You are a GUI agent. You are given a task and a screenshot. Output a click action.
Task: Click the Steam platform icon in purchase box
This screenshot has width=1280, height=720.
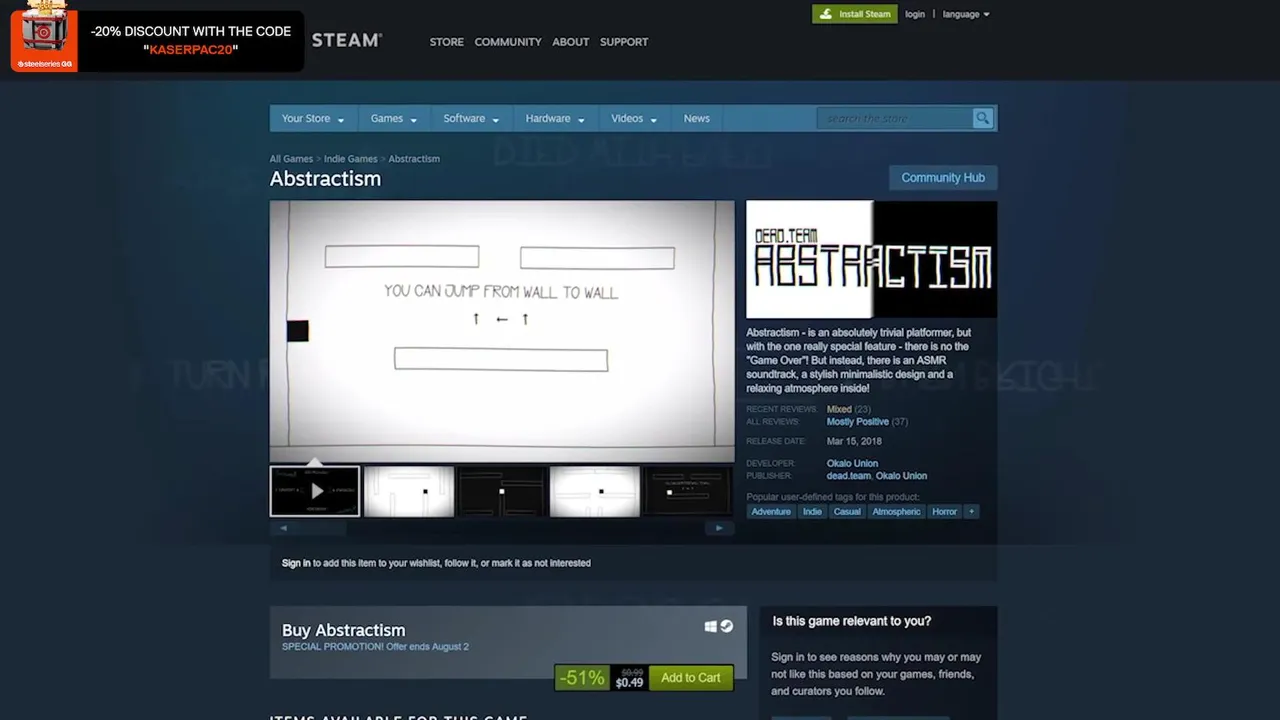pyautogui.click(x=727, y=627)
